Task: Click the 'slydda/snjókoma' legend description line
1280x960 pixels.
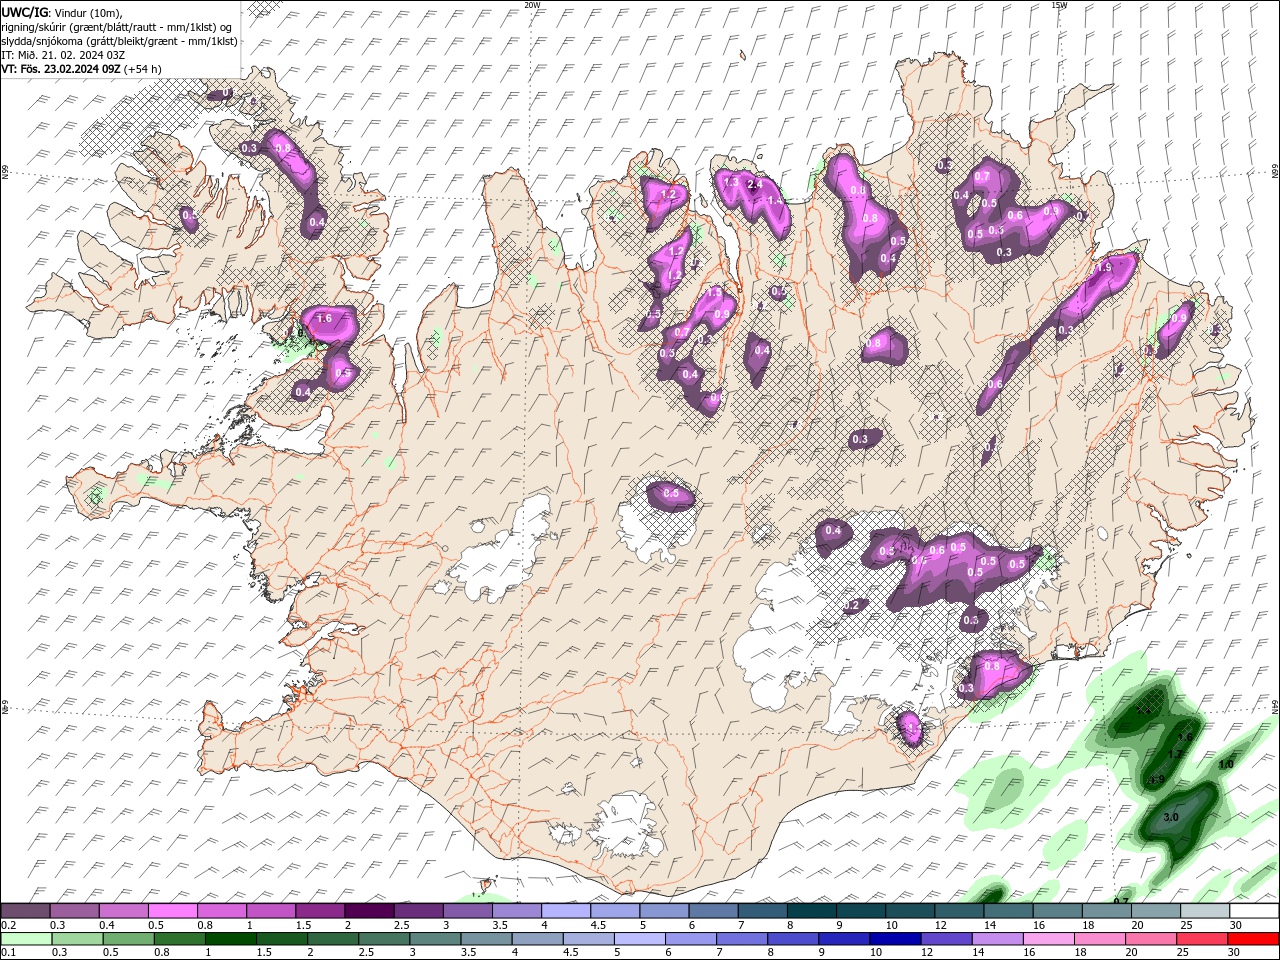Action: [x=119, y=41]
